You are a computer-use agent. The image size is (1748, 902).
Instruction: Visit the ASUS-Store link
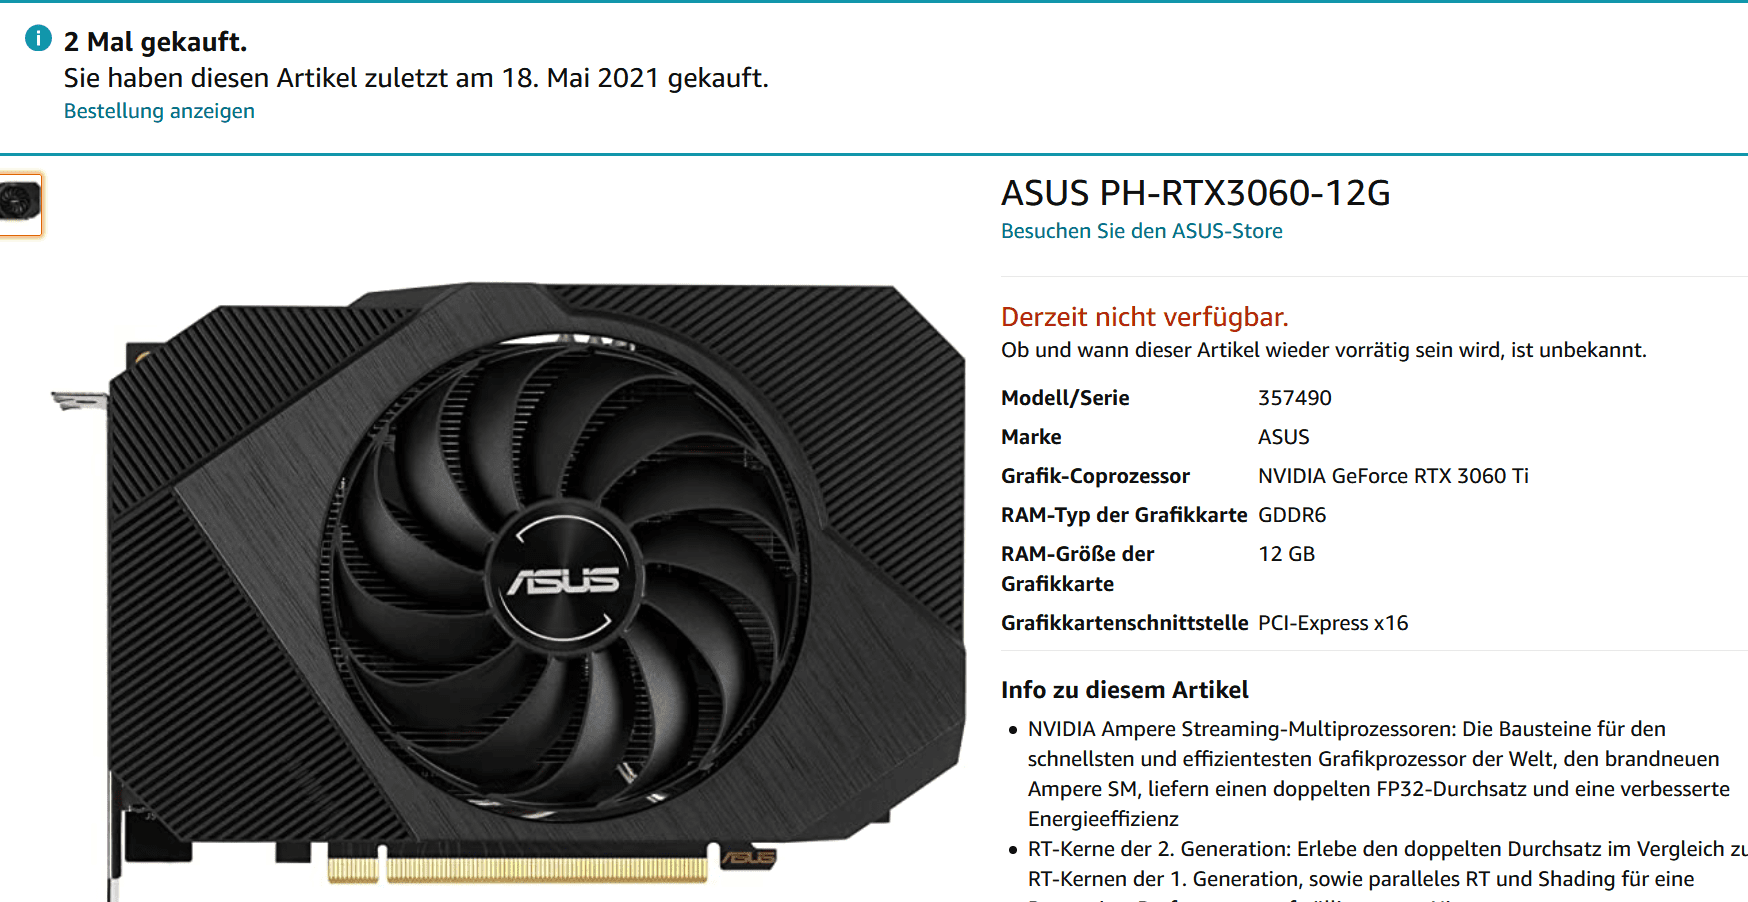[1141, 231]
